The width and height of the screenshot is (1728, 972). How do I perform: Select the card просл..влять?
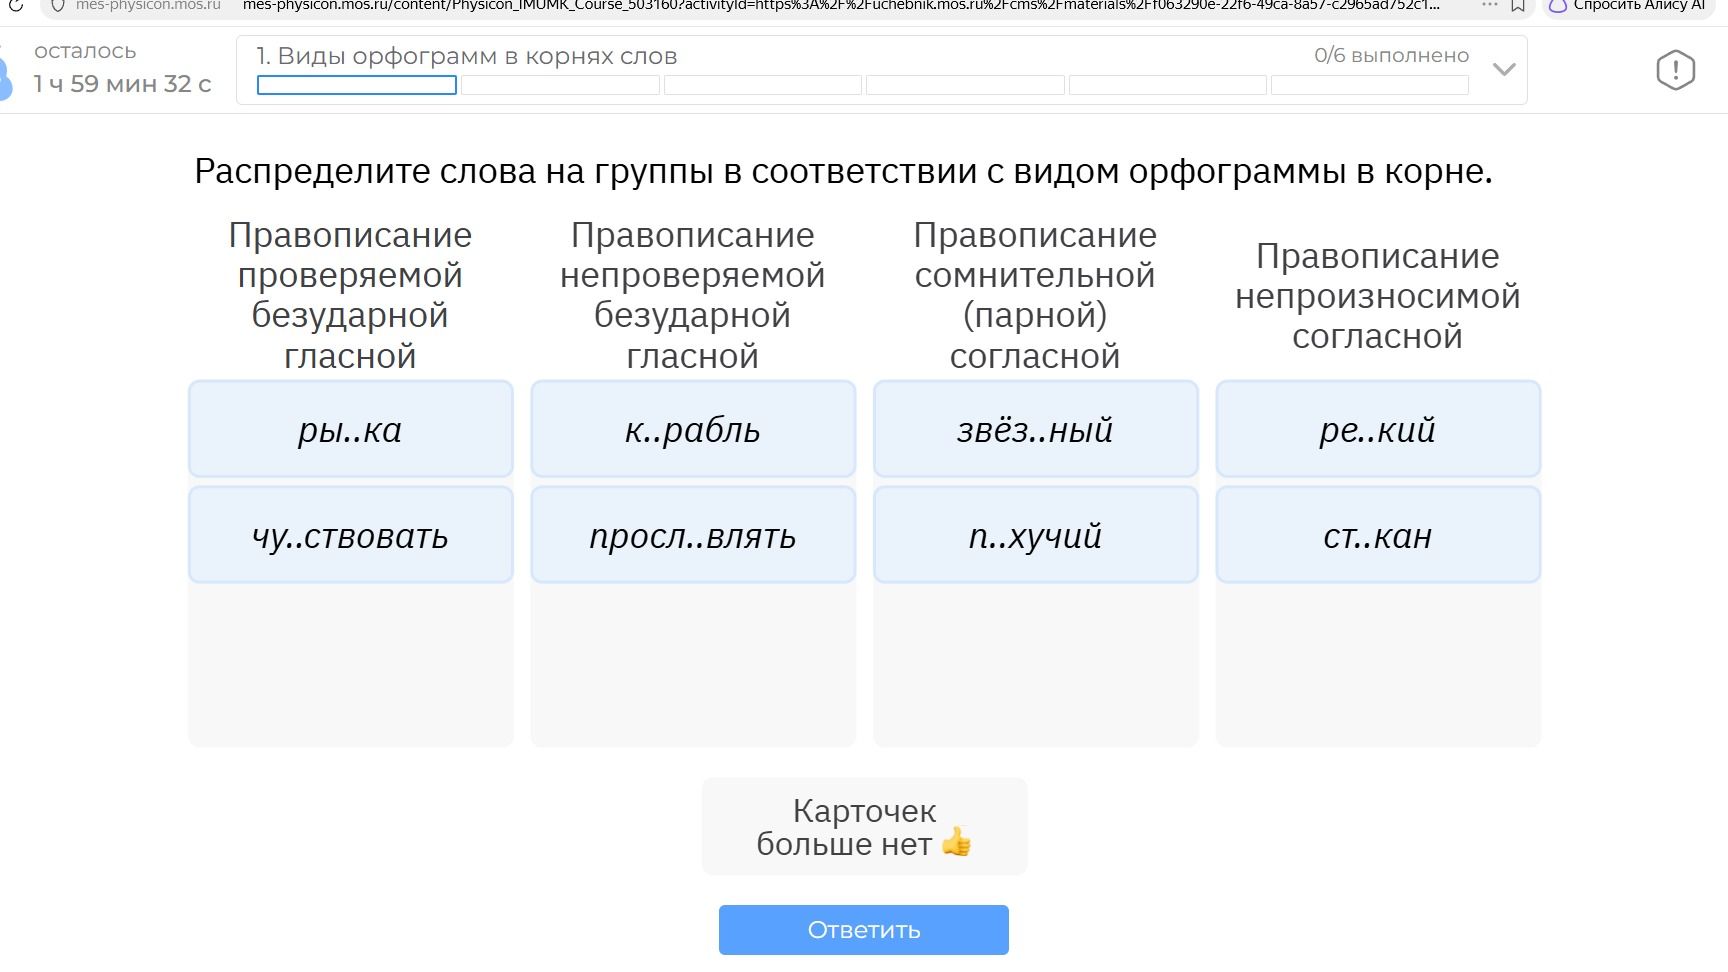(x=693, y=535)
